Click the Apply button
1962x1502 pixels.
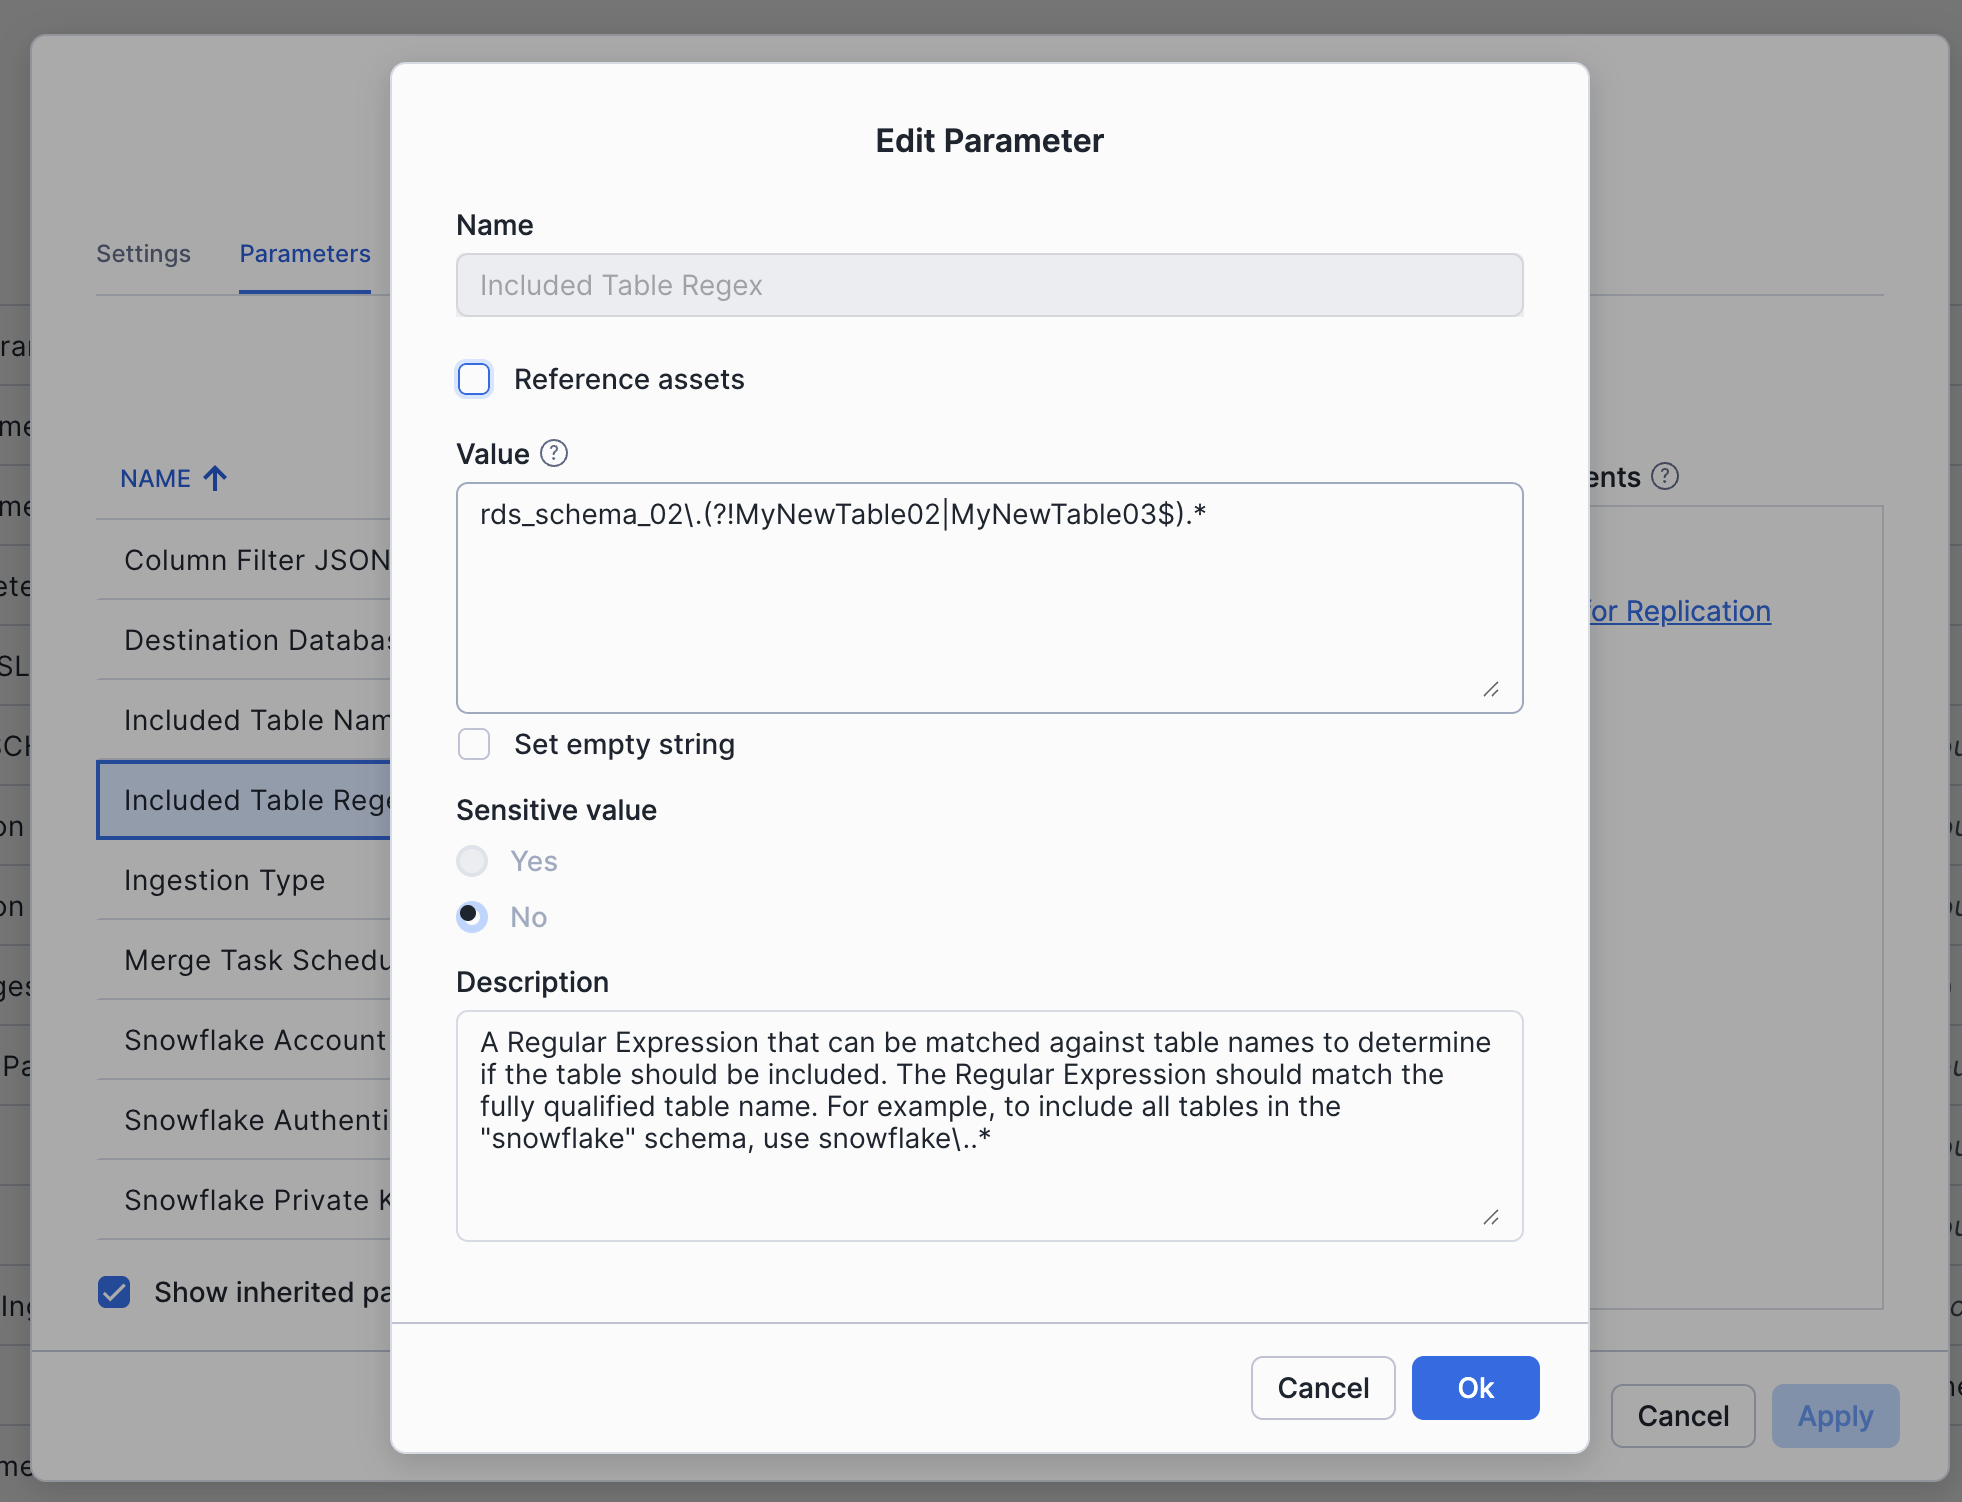(1834, 1416)
